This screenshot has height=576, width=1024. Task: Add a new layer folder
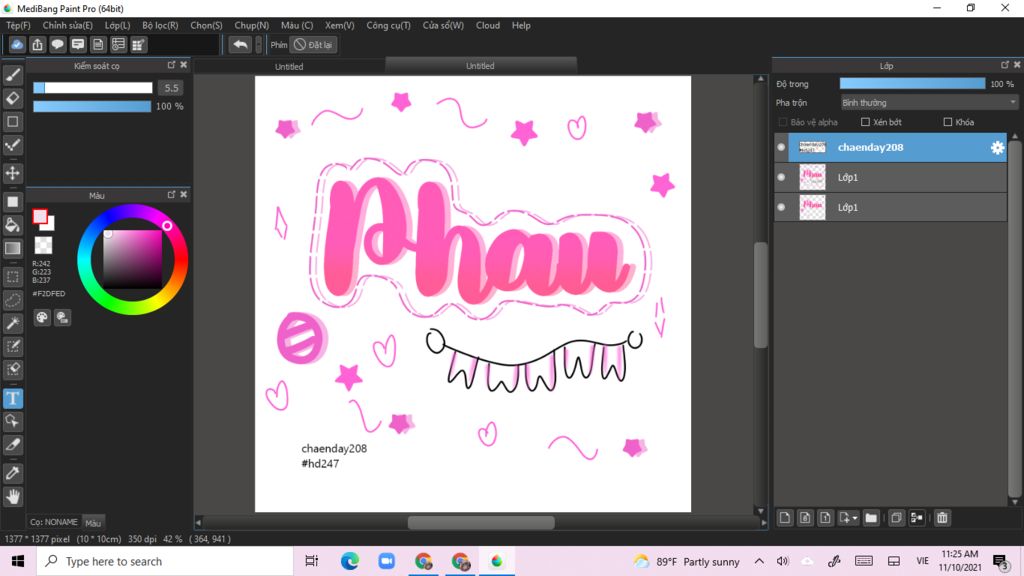tap(871, 518)
